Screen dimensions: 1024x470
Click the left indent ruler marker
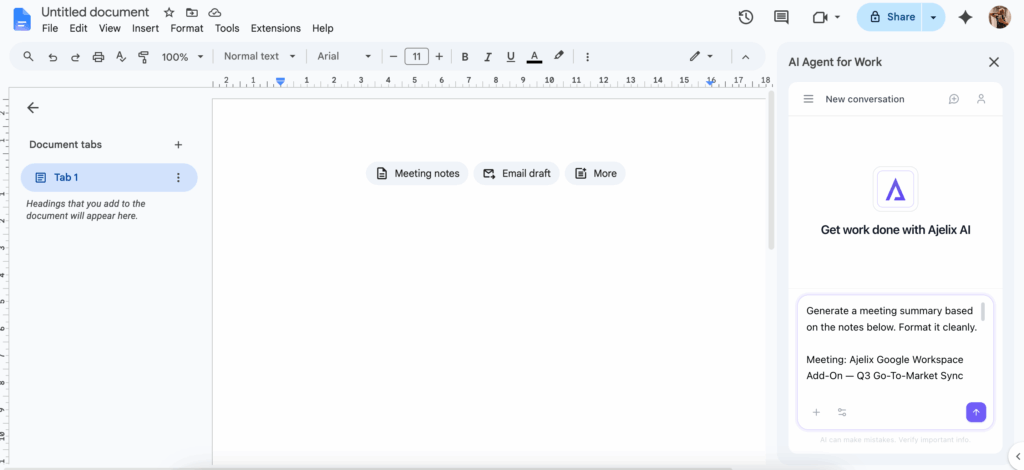coord(280,82)
